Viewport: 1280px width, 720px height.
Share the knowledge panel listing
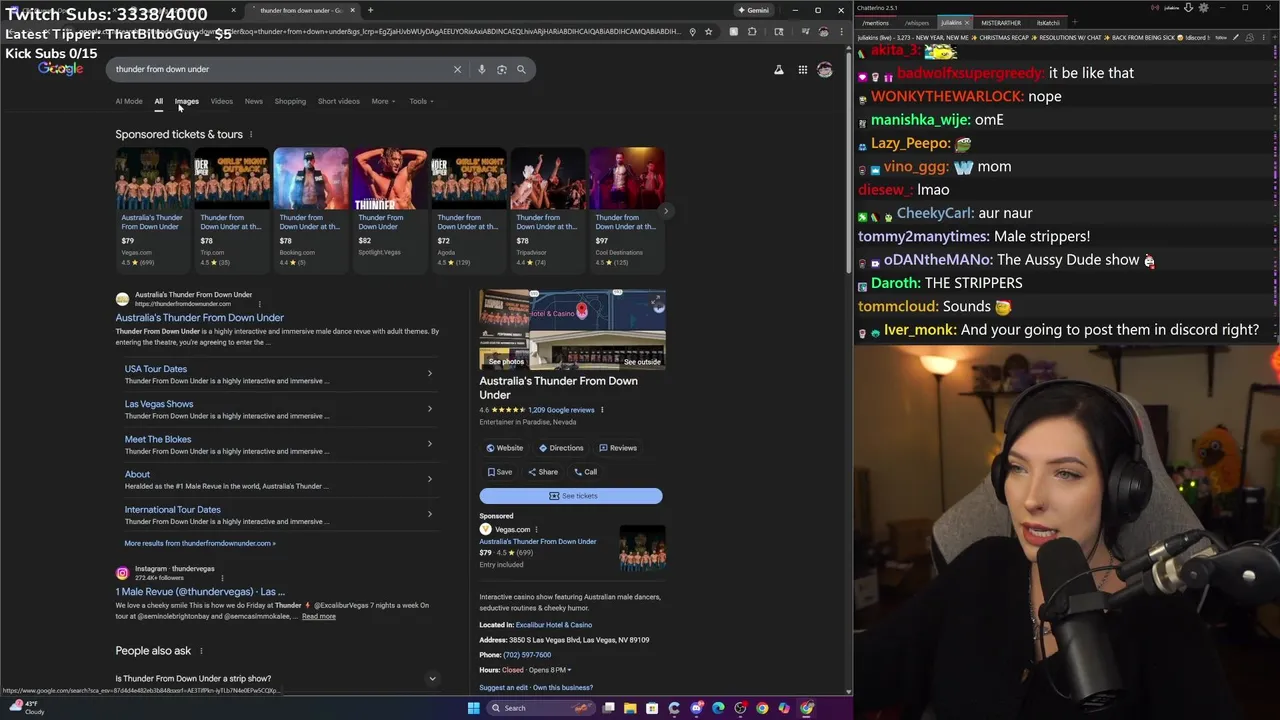543,472
